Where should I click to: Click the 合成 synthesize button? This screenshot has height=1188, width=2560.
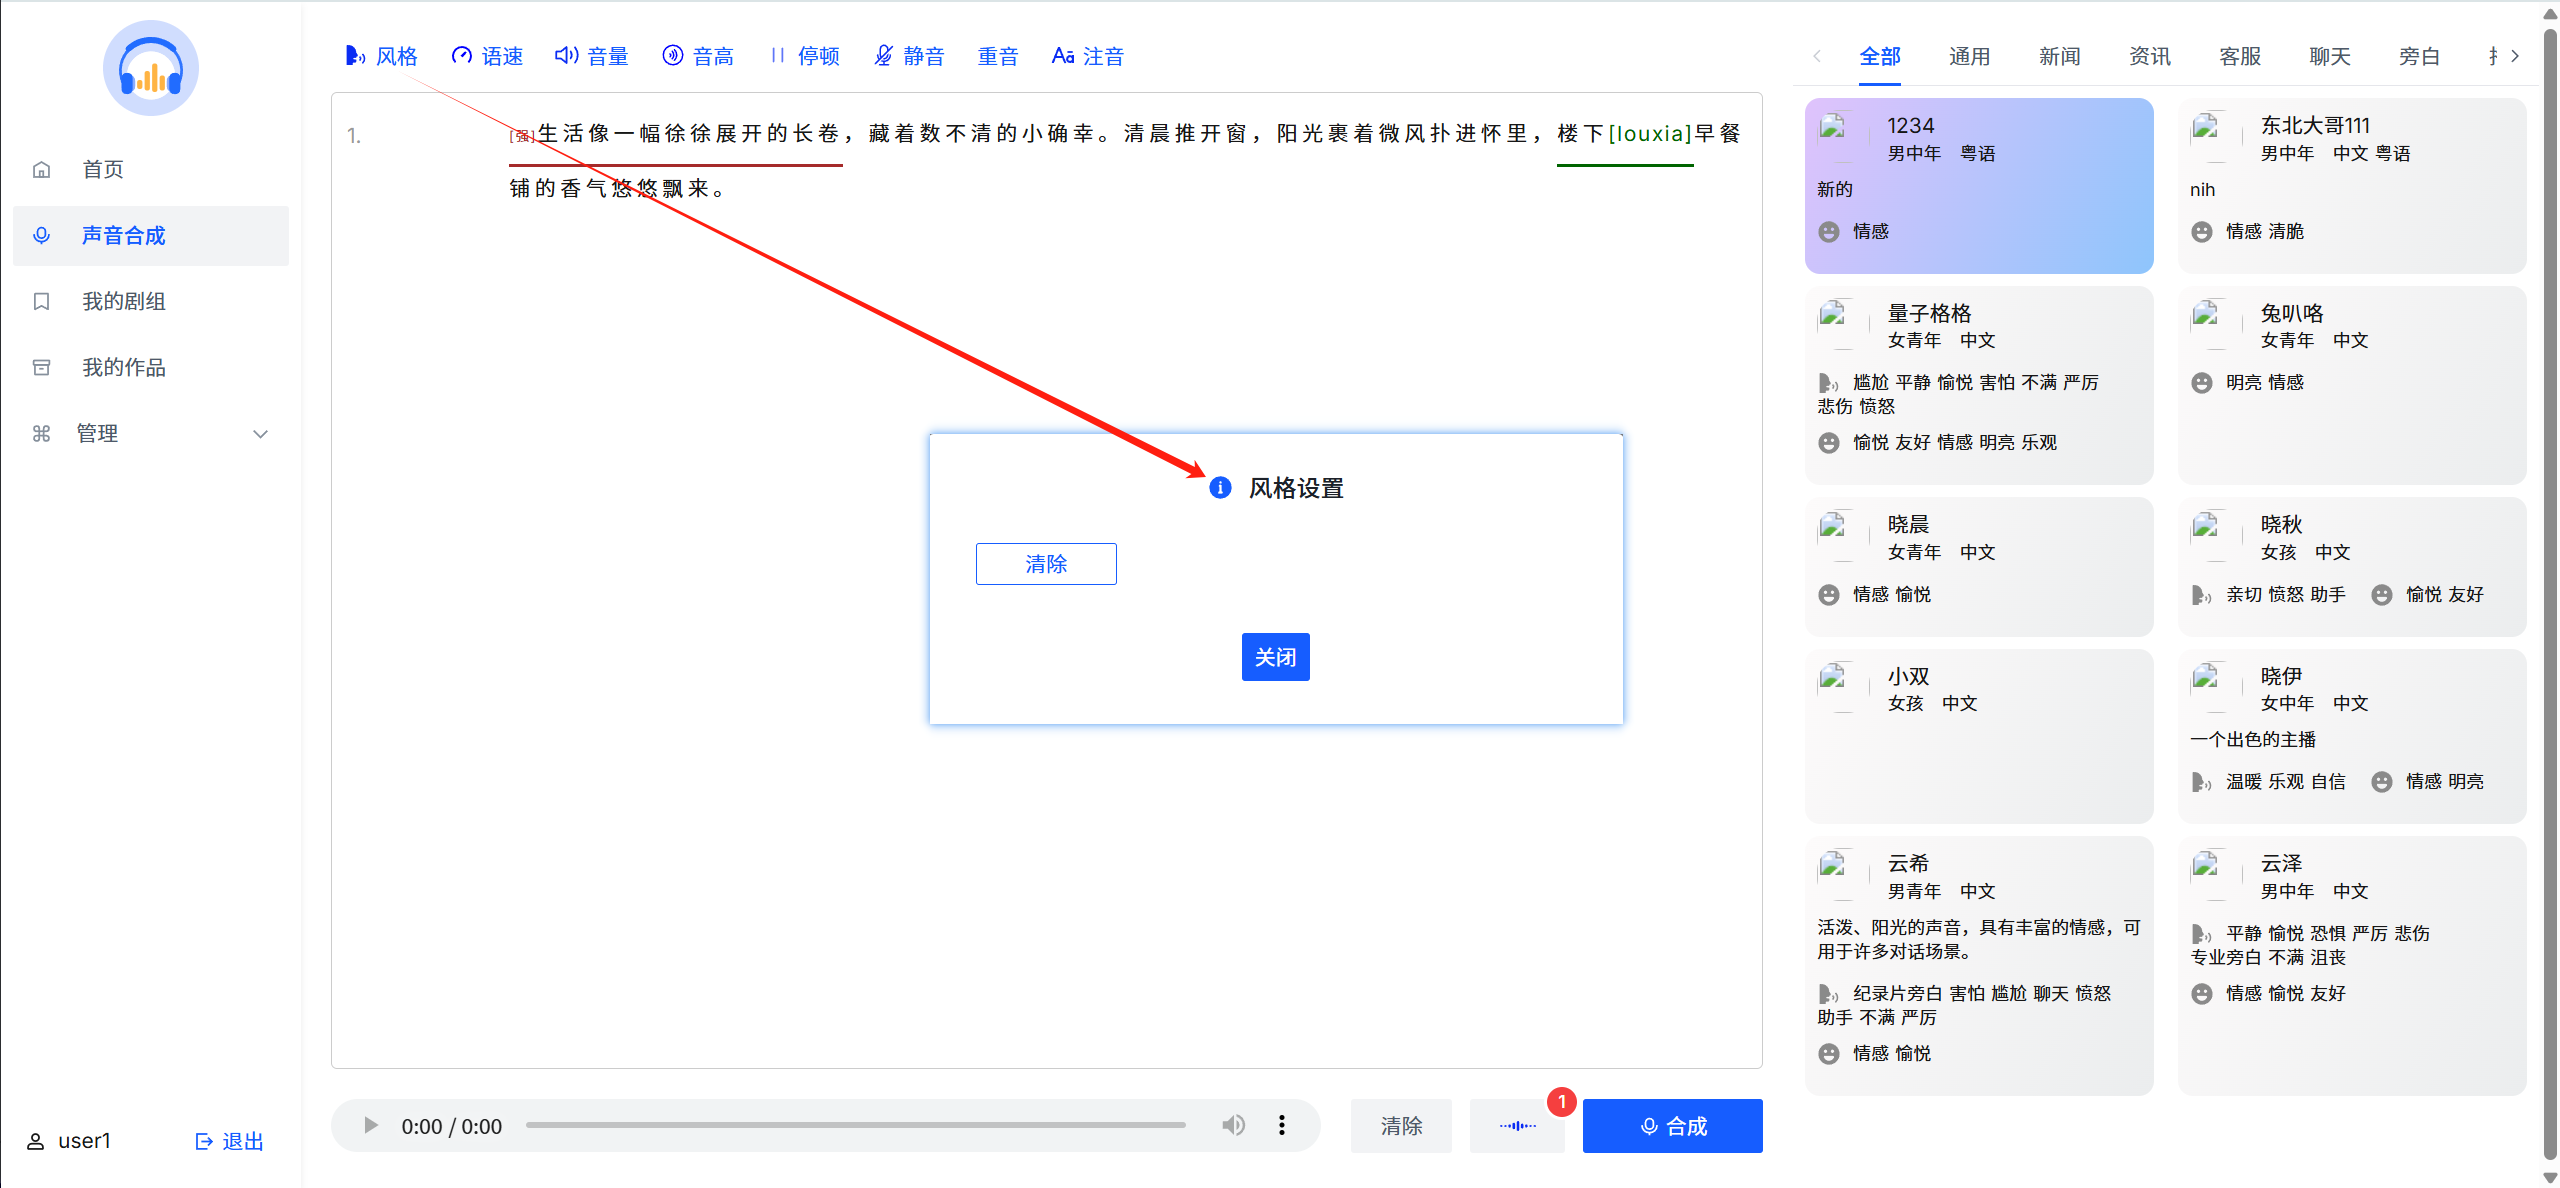tap(1673, 1126)
